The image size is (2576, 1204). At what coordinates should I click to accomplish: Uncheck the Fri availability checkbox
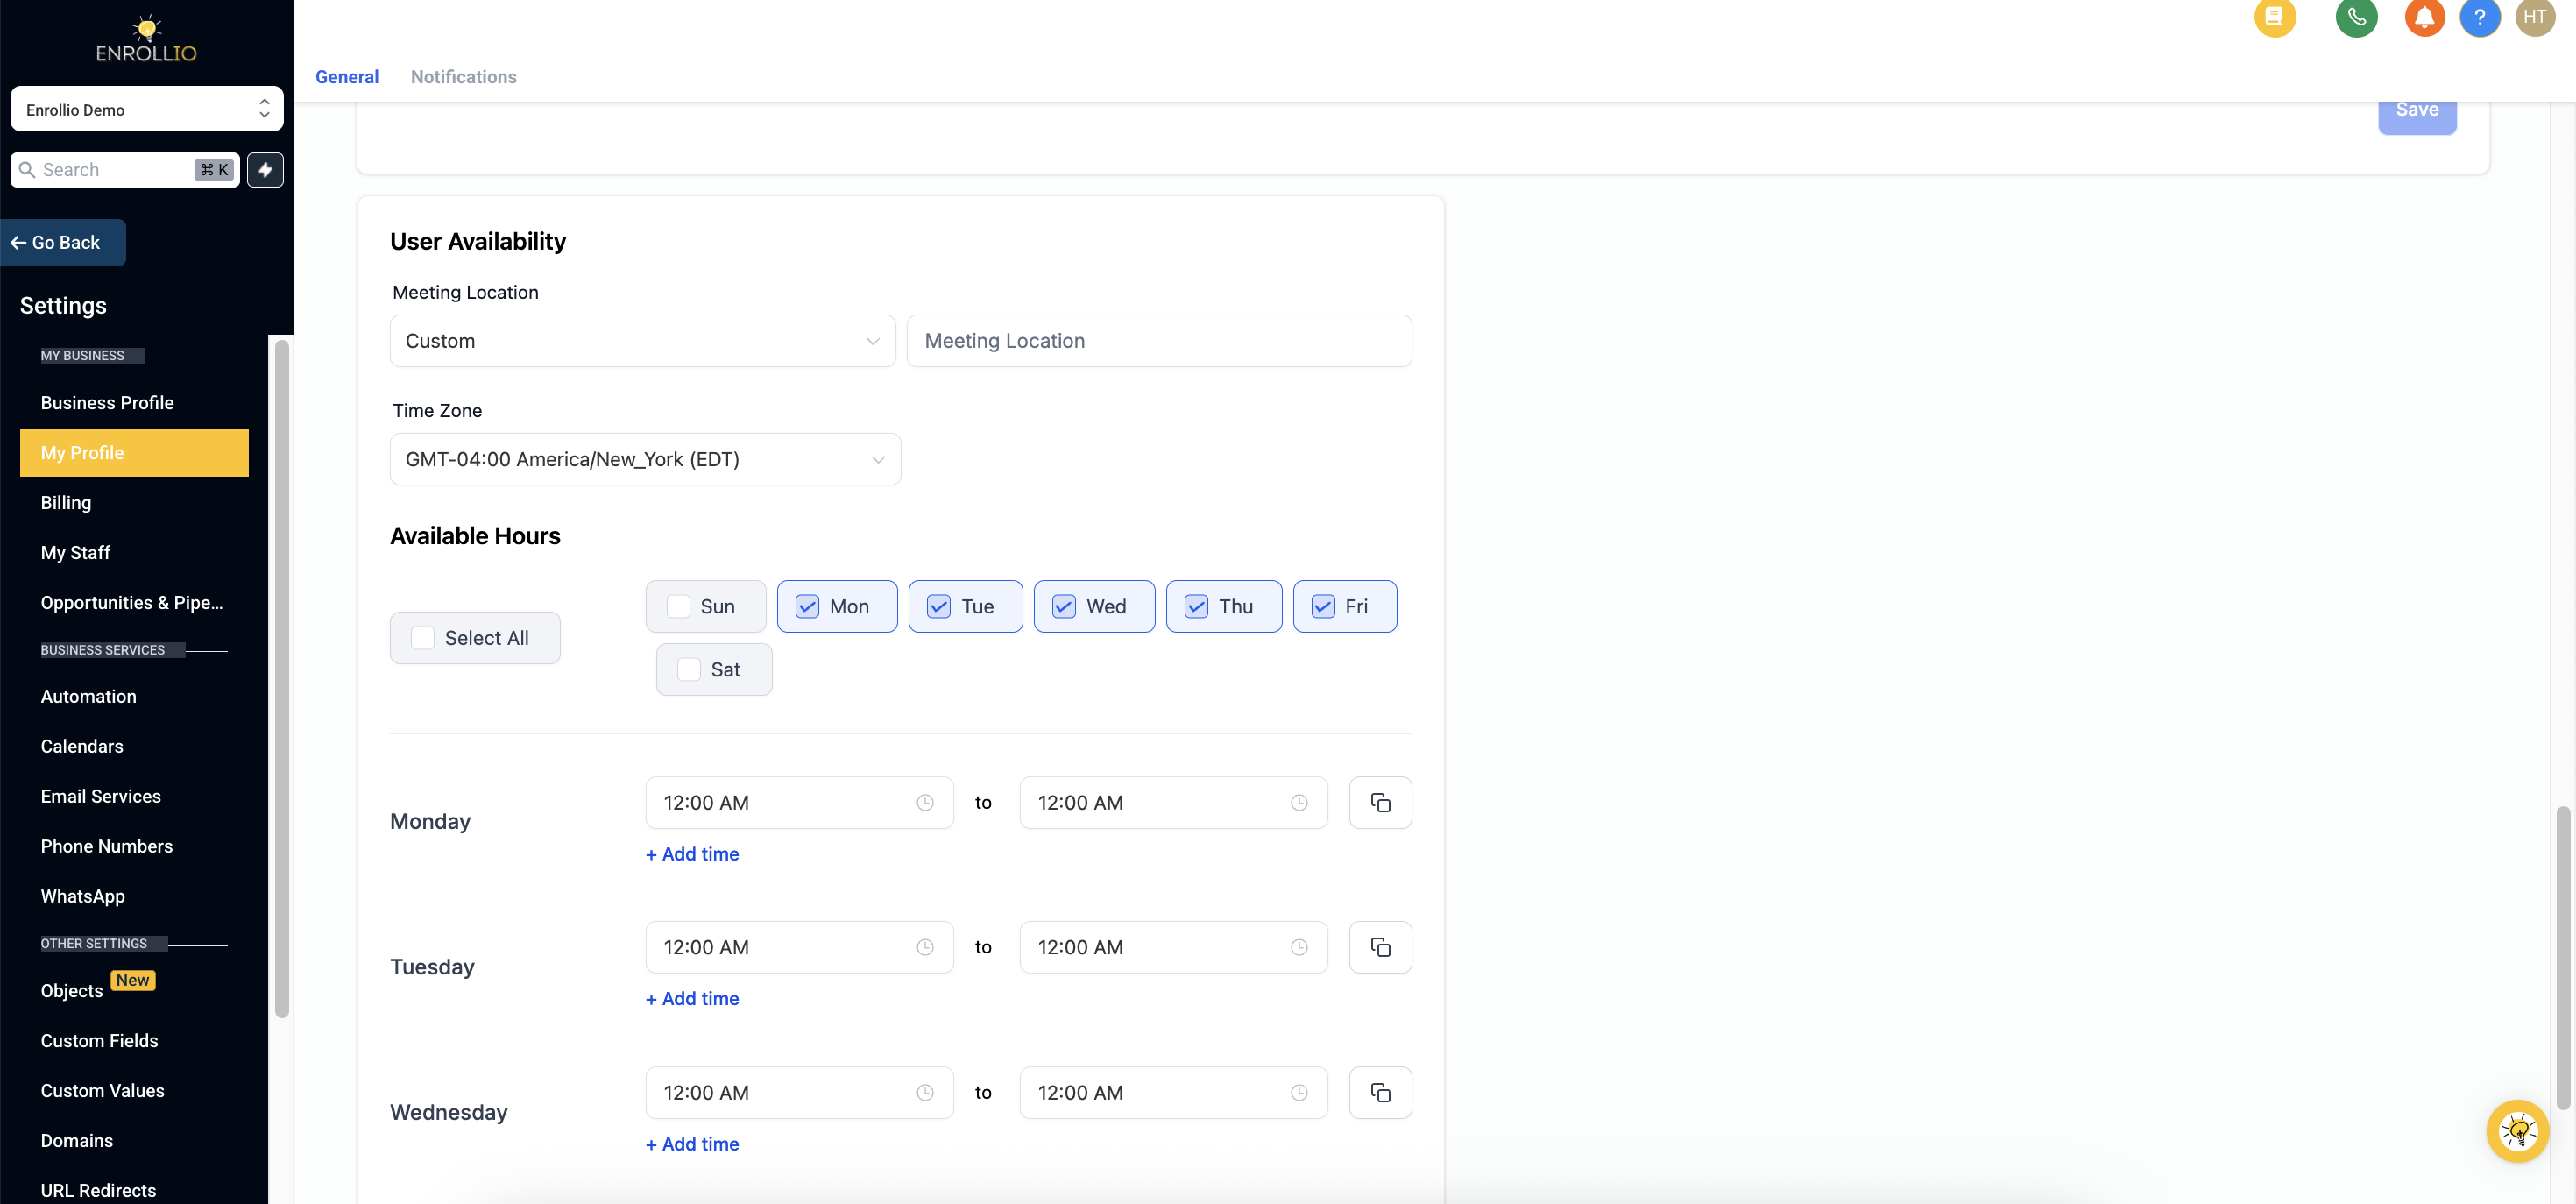(1323, 606)
